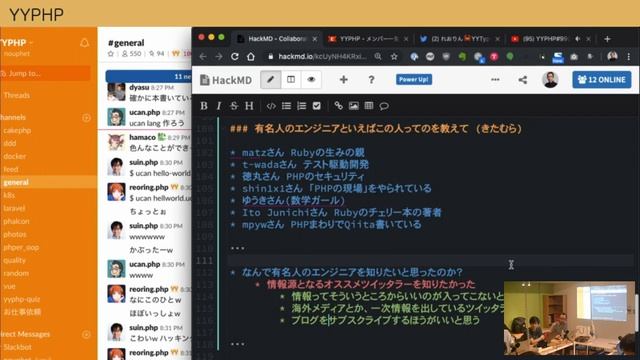Insert a table with the table icon
The height and width of the screenshot is (360, 640).
[369, 106]
